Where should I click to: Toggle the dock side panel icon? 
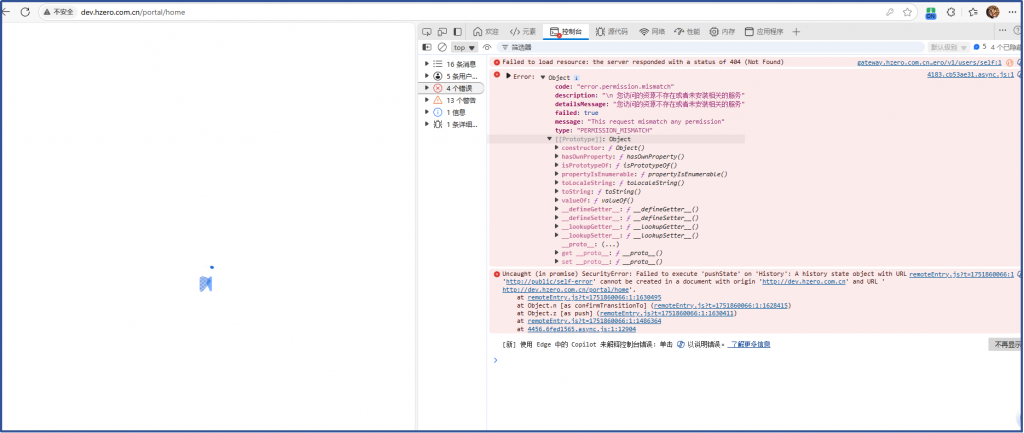(458, 31)
